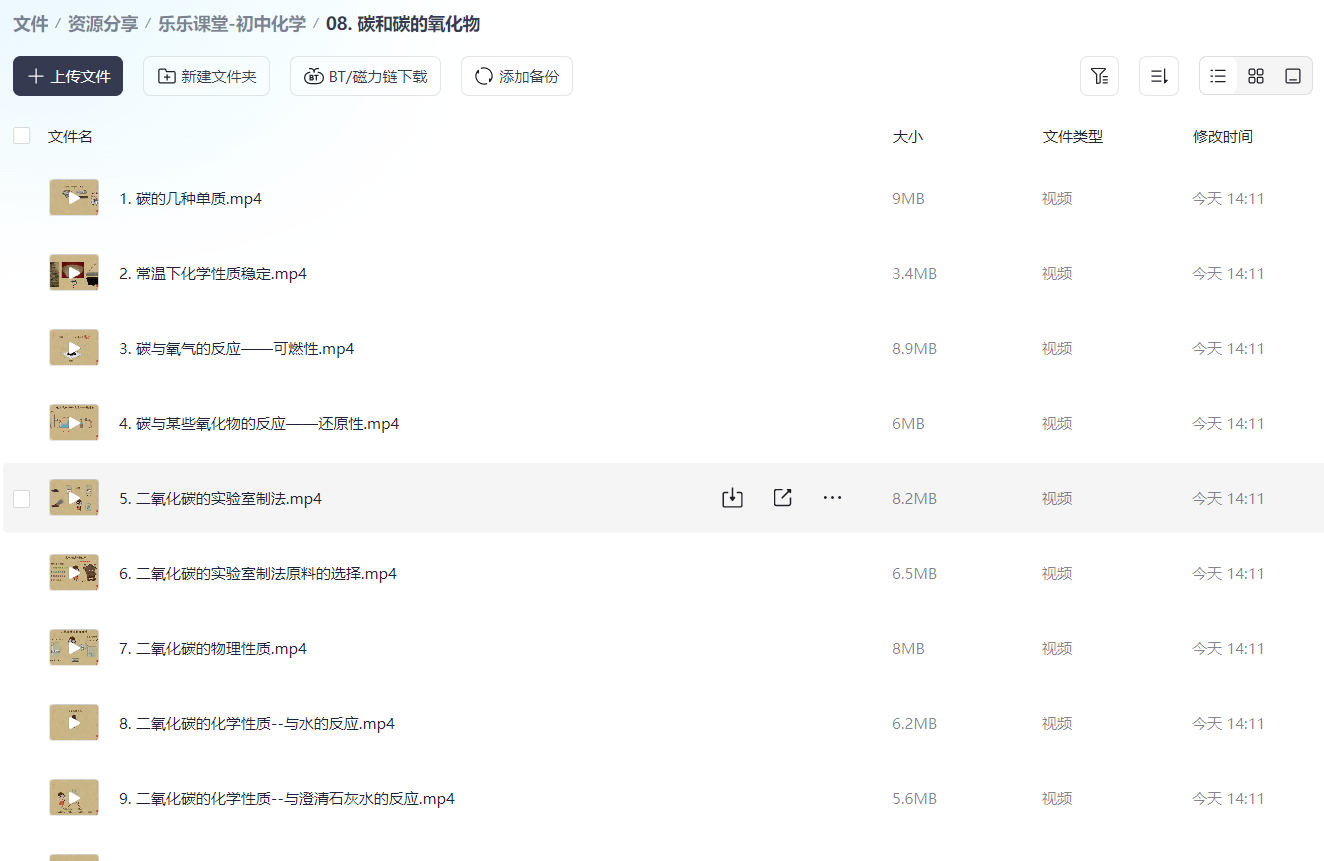Screen dimensions: 1324x861
Task: Go back to 乐乐课堂-初中化学 folder
Action: pyautogui.click(x=232, y=23)
